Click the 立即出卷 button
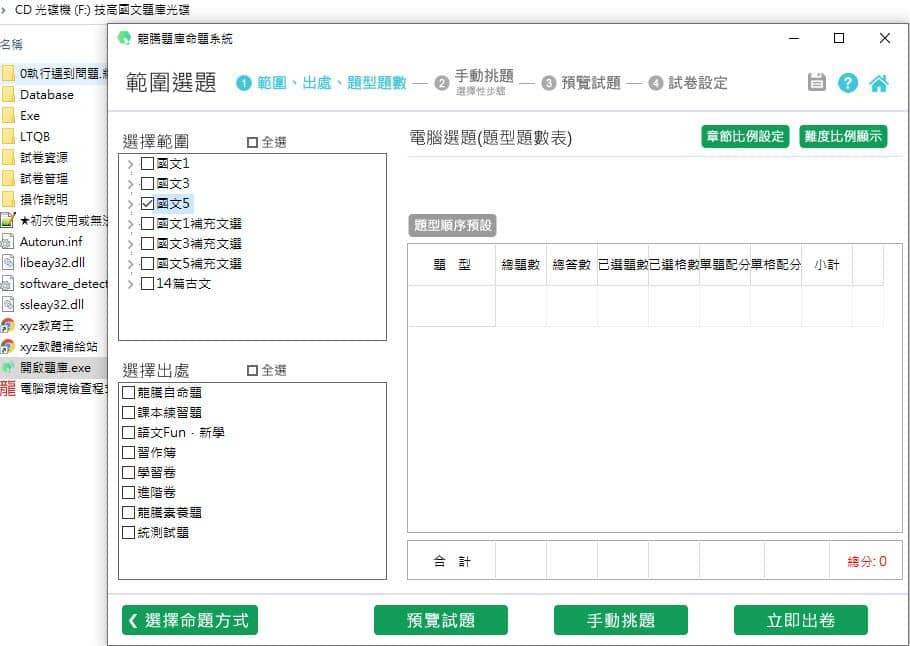The height and width of the screenshot is (646, 910). coord(801,620)
